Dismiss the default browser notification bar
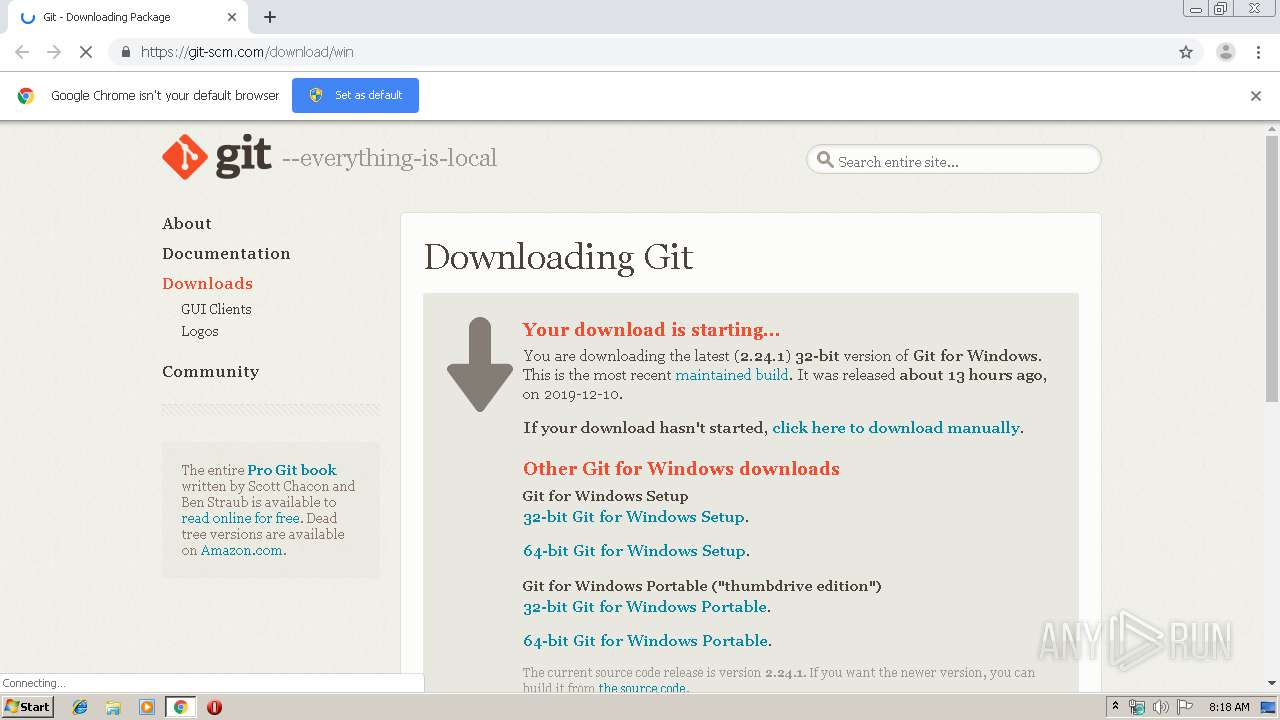The height and width of the screenshot is (720, 1280). [x=1256, y=96]
